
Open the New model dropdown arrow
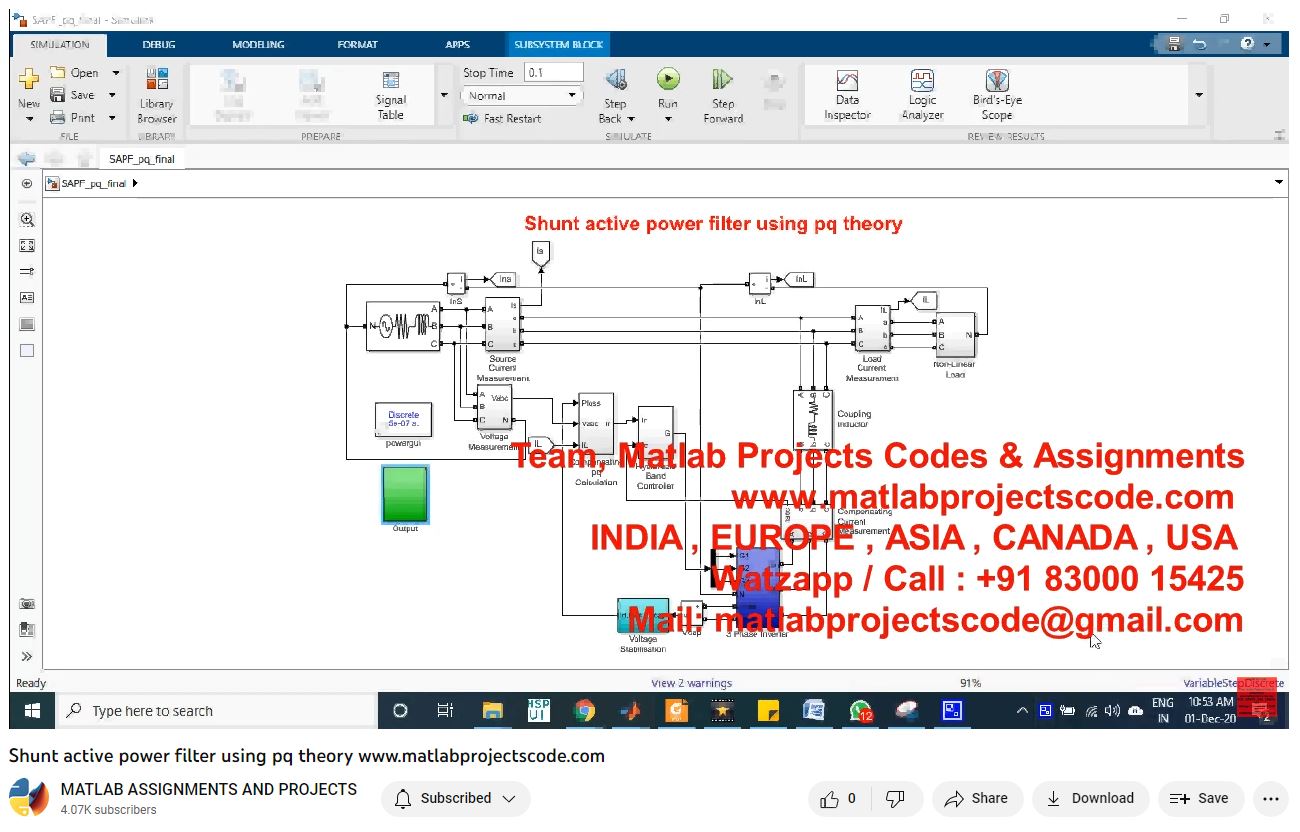pyautogui.click(x=29, y=118)
